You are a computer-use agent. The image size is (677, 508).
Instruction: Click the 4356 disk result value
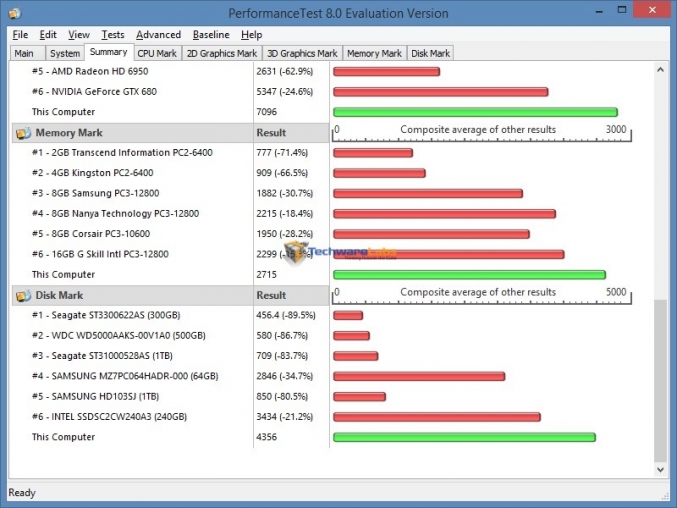pyautogui.click(x=266, y=437)
